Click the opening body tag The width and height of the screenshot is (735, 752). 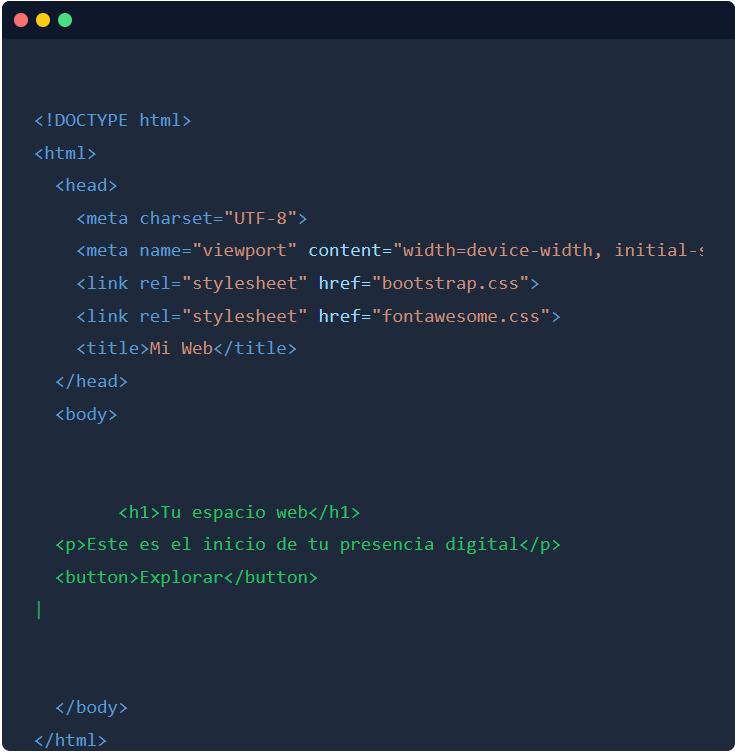point(86,414)
